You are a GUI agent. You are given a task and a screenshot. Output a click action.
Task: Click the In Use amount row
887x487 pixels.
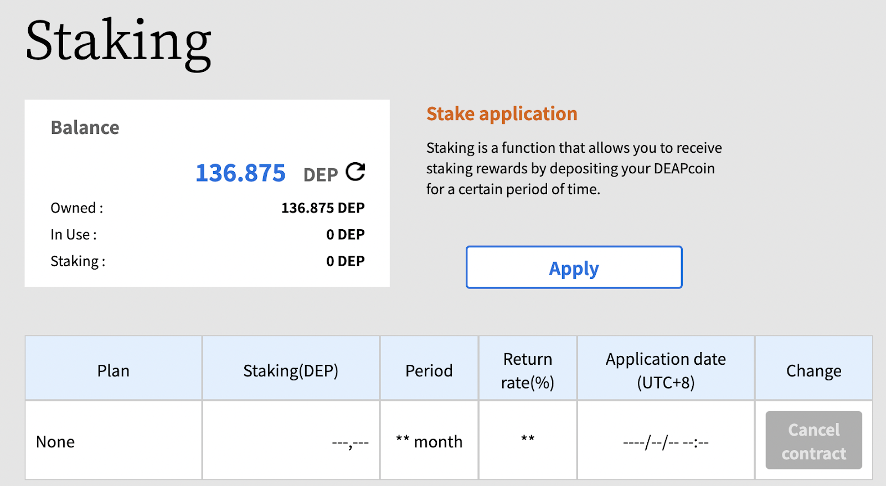point(207,234)
